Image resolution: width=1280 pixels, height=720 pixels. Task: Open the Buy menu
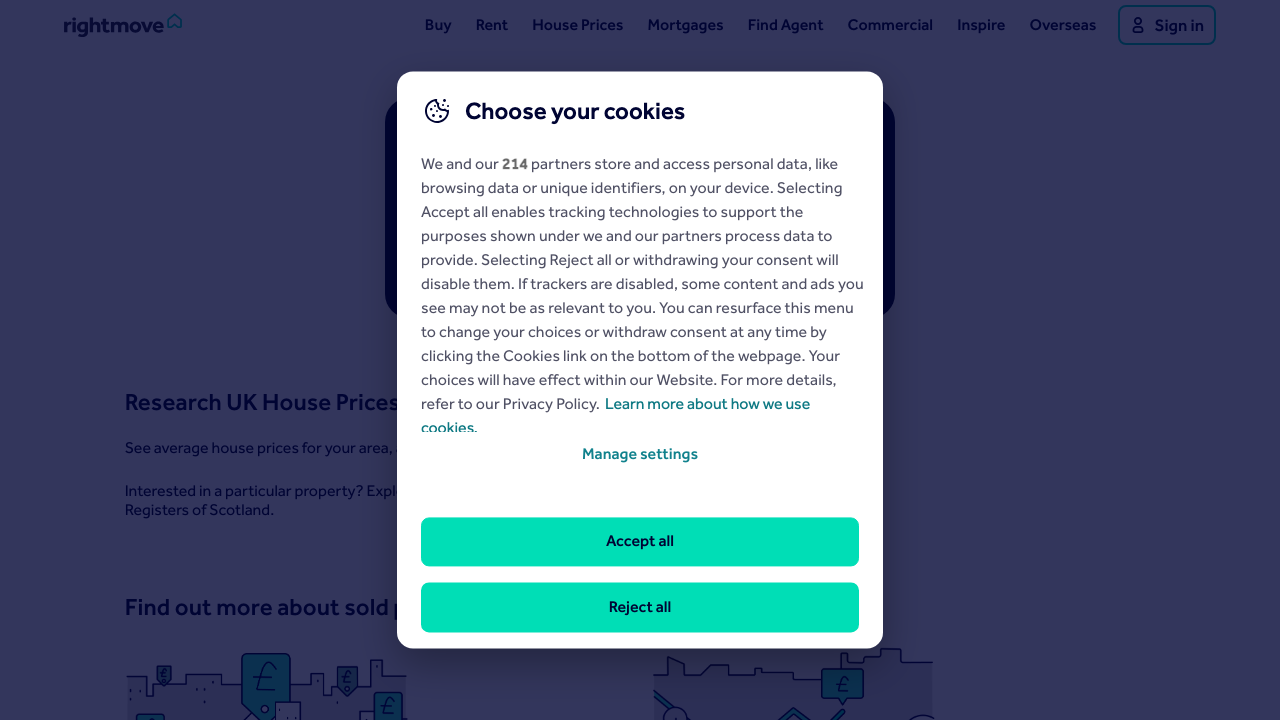(x=438, y=25)
